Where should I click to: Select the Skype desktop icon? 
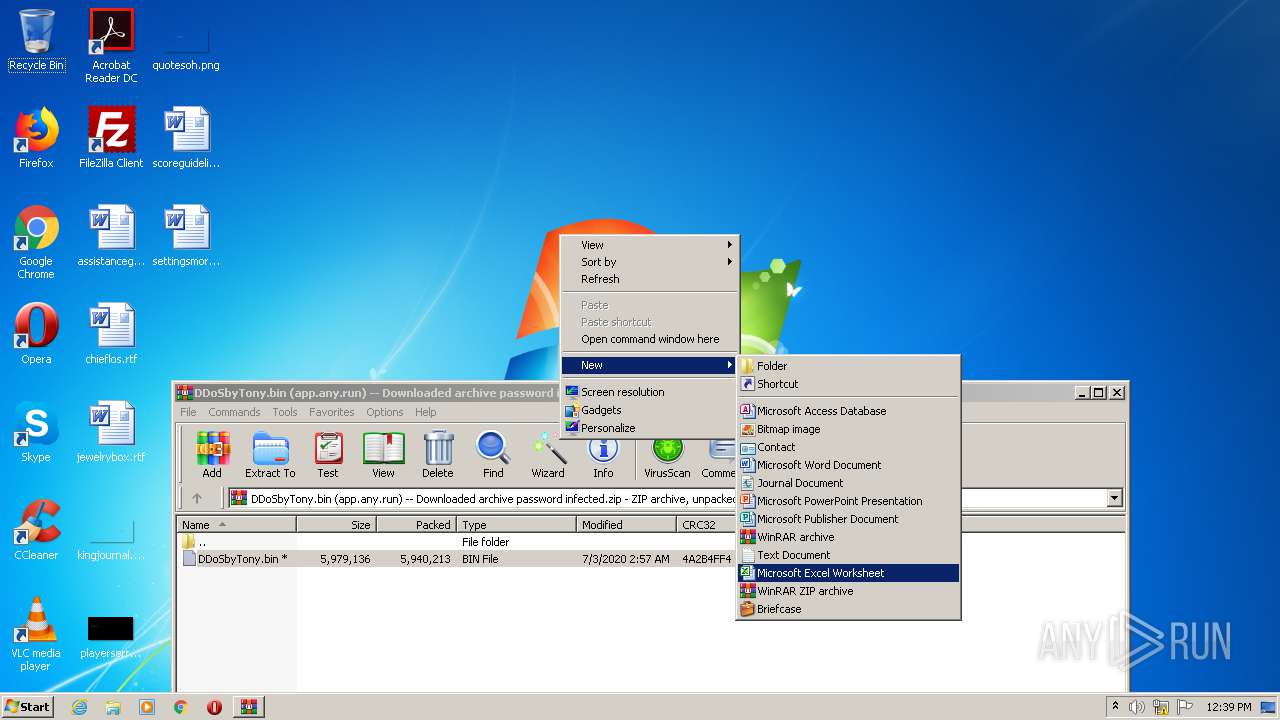pyautogui.click(x=36, y=432)
